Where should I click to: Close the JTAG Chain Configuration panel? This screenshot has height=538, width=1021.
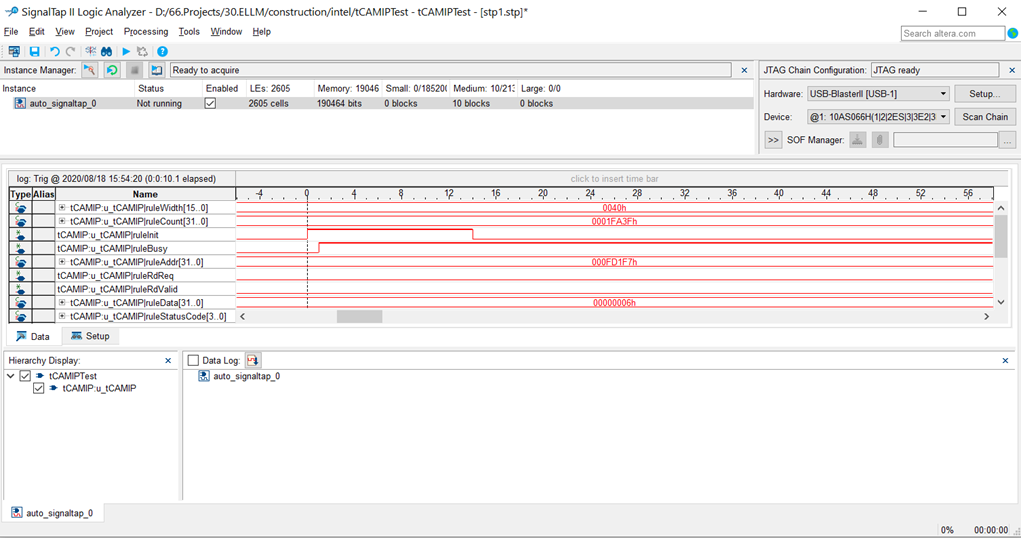click(x=1012, y=70)
